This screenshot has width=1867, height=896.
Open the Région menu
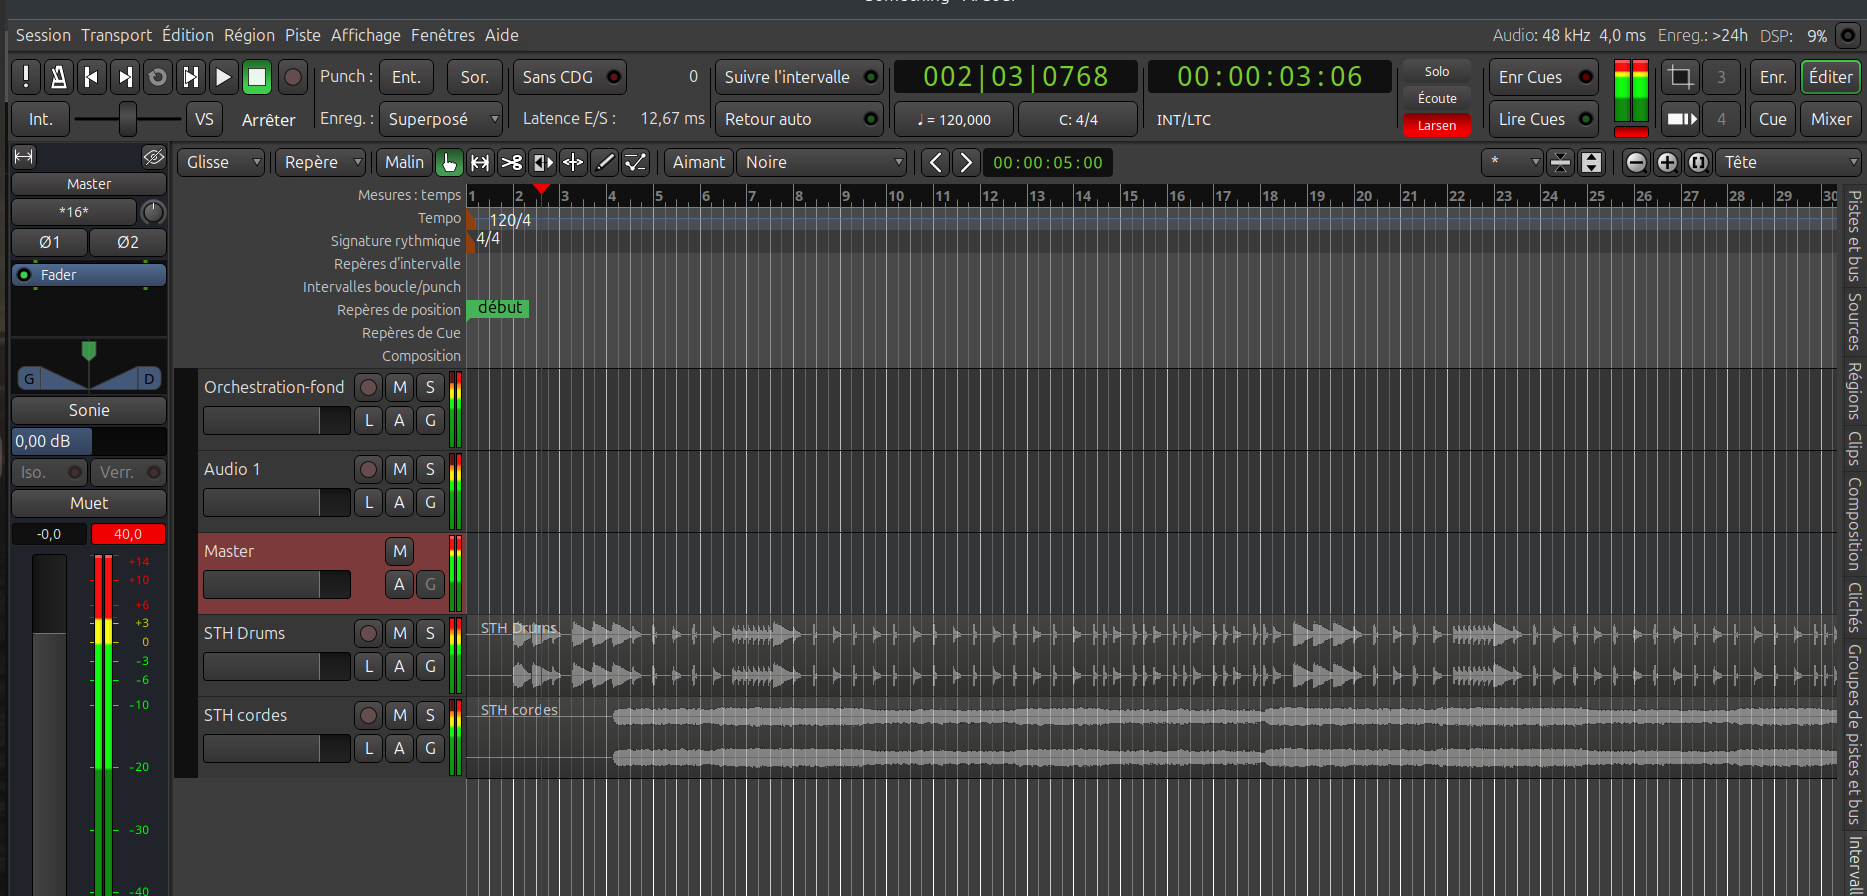tap(249, 35)
